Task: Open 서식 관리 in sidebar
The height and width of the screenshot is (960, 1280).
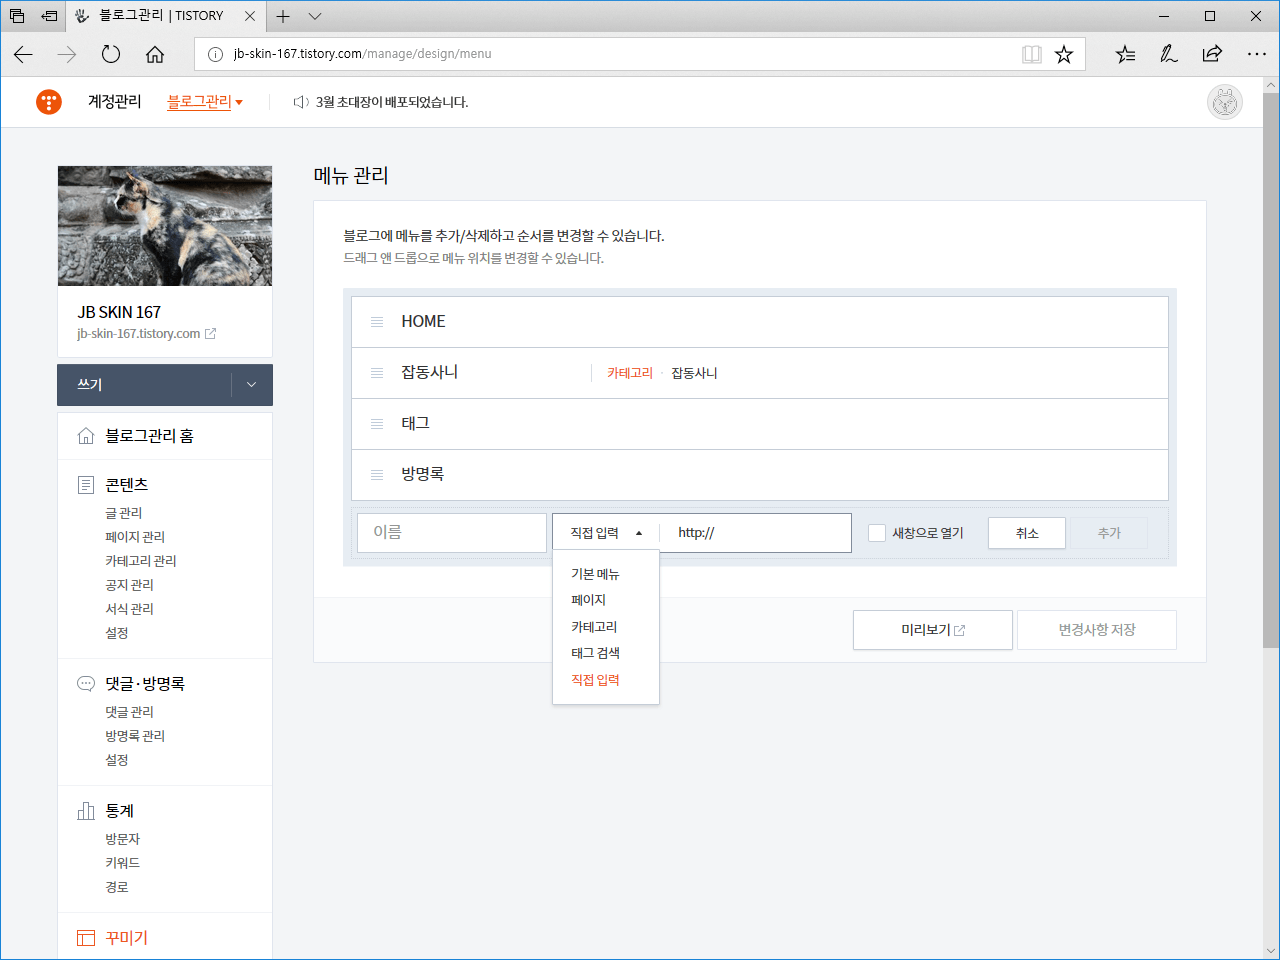Action: click(130, 609)
